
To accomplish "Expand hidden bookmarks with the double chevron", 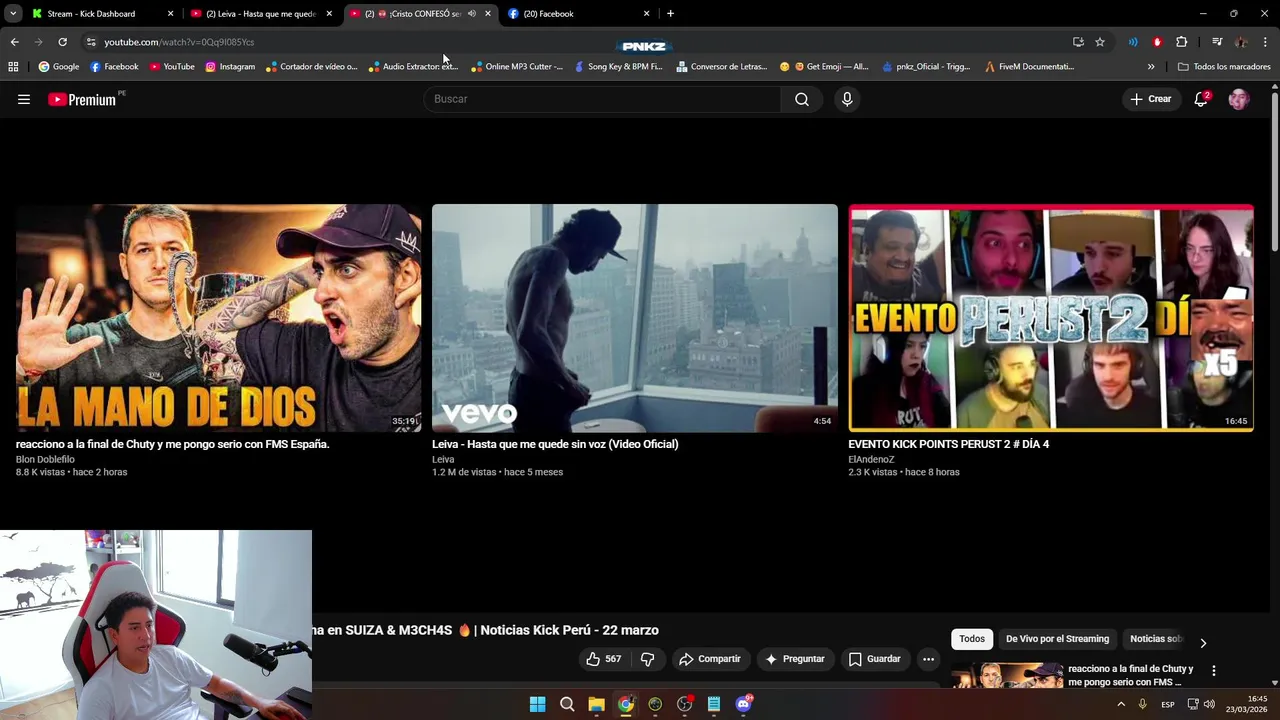I will [1151, 67].
